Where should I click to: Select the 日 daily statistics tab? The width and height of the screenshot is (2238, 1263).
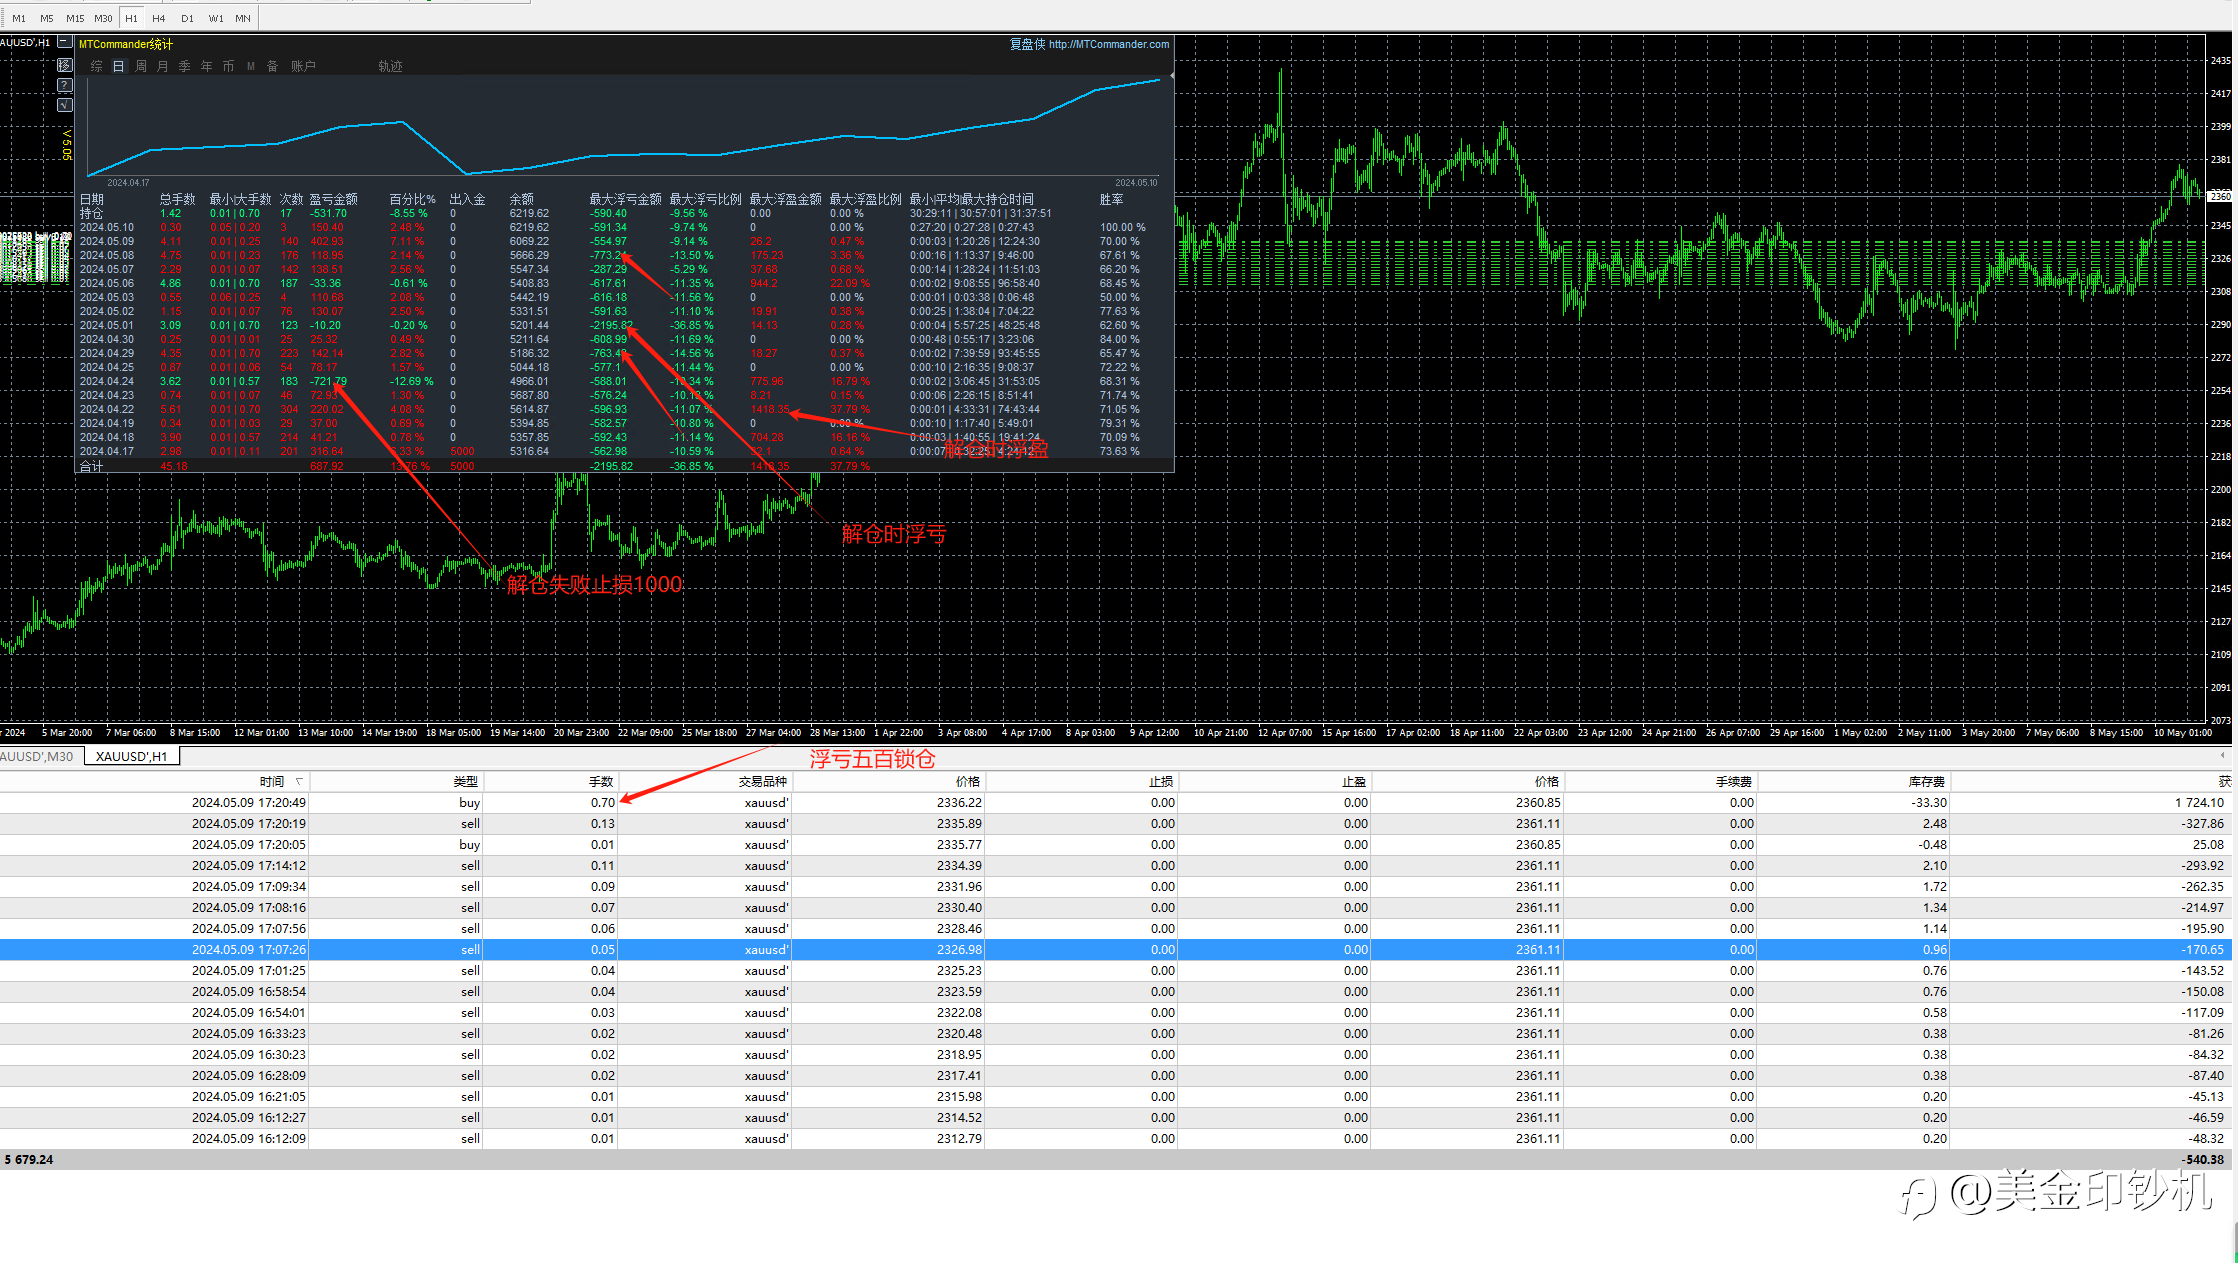[118, 66]
